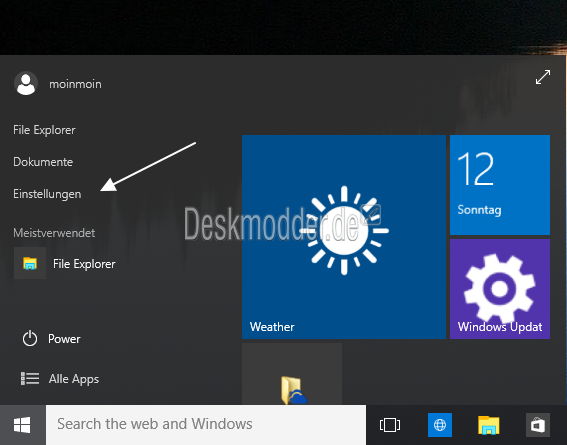Screen dimensions: 567x445
Task: Launch the globe browser icon on taskbar
Action: point(440,425)
